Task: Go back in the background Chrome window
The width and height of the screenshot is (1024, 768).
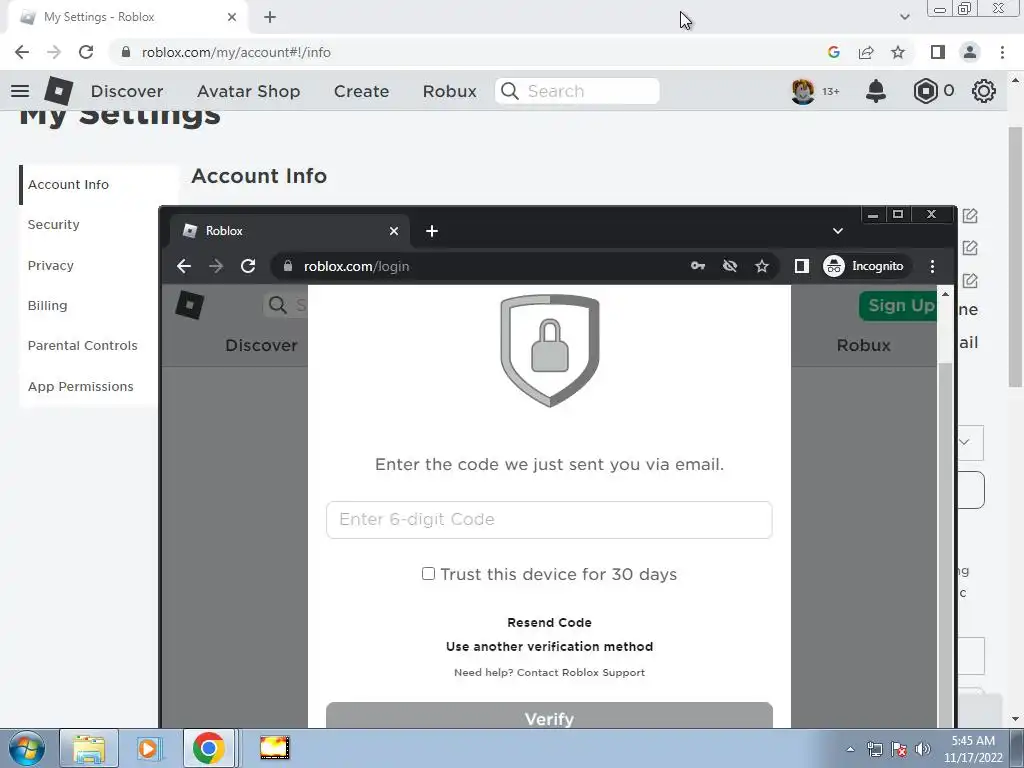Action: pos(22,52)
